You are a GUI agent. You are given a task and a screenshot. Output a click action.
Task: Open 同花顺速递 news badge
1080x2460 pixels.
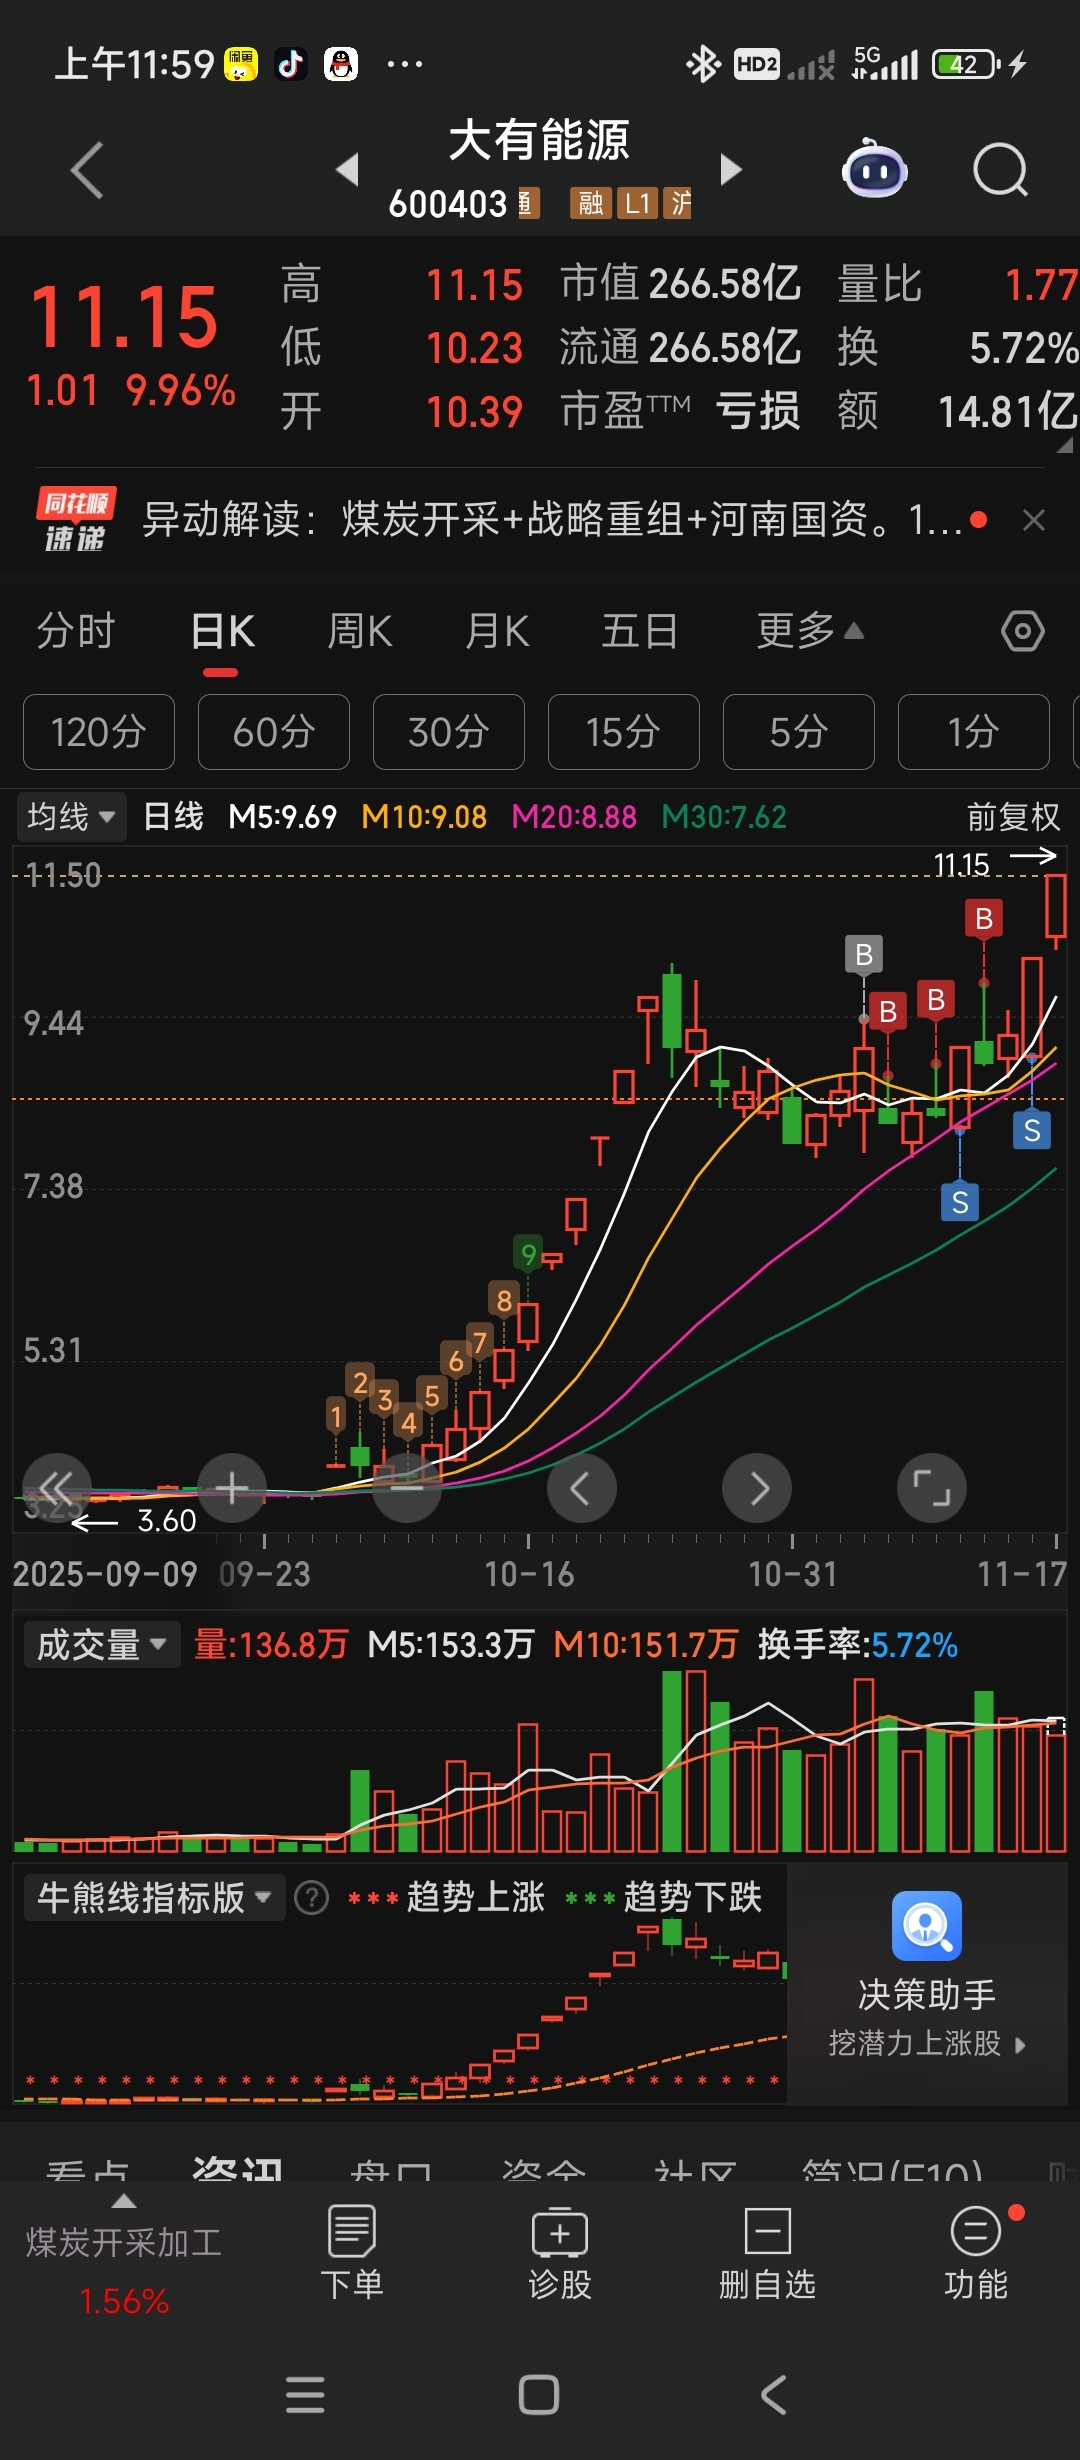[76, 519]
